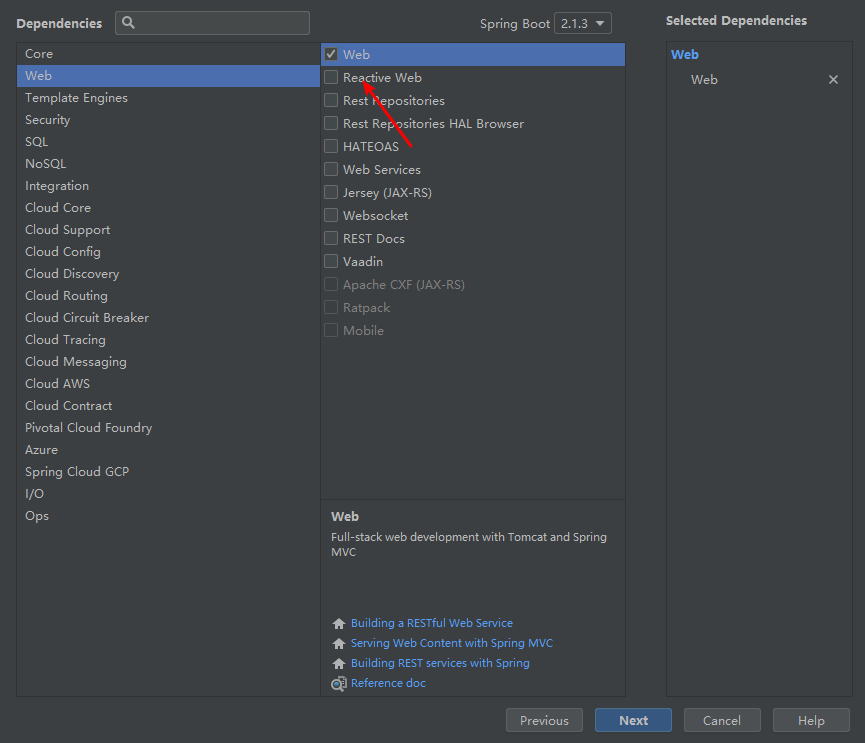Go back with the Previous button

[544, 720]
